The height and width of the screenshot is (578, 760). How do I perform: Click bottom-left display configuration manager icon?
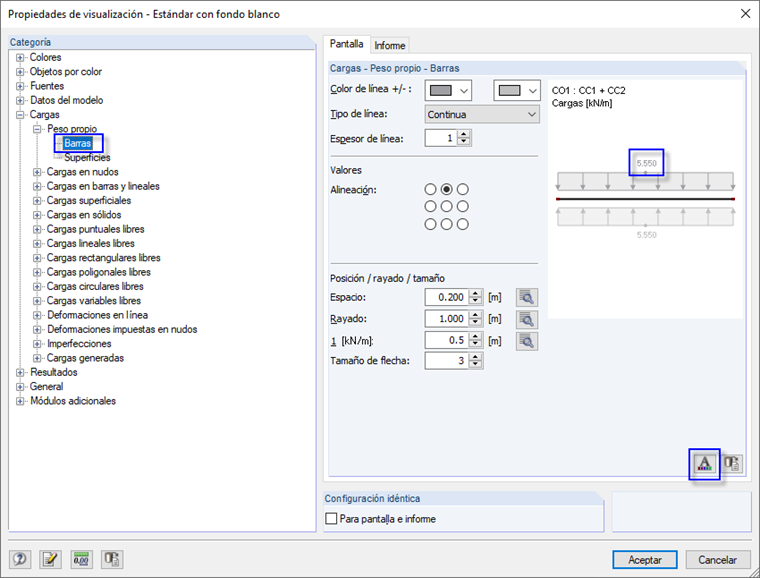click(x=112, y=559)
